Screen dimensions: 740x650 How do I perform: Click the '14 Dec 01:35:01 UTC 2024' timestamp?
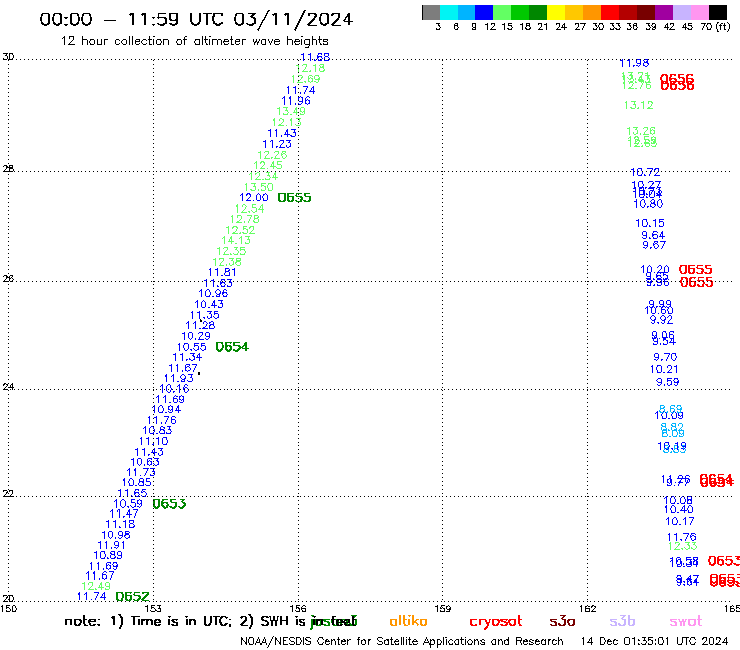[x=655, y=642]
